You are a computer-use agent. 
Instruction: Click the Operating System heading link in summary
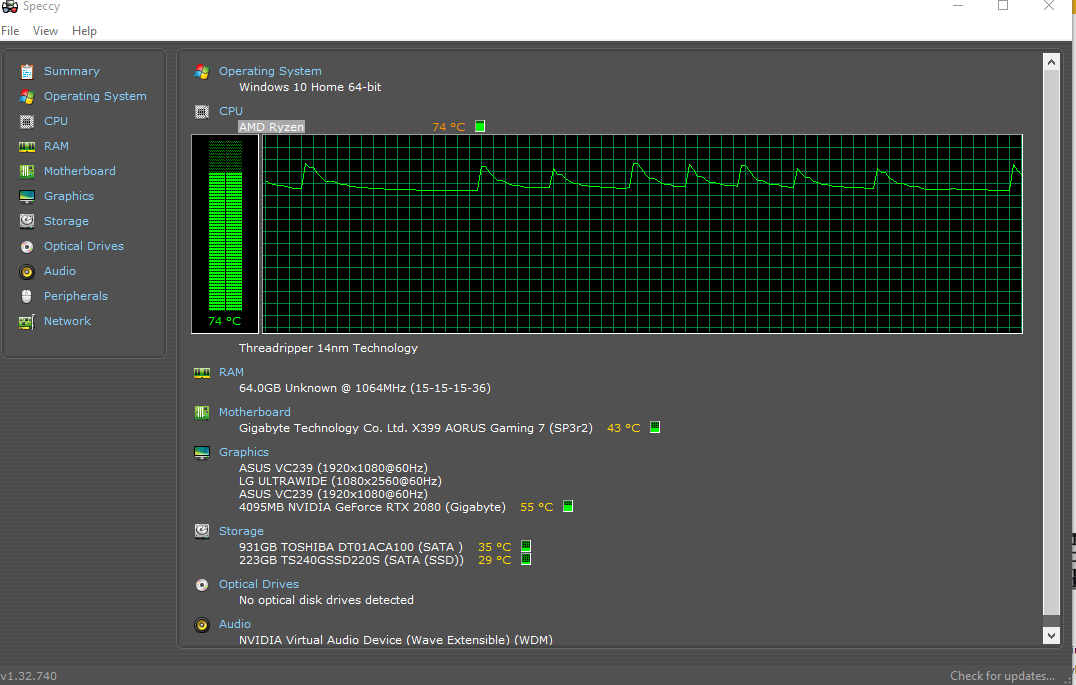pyautogui.click(x=270, y=71)
